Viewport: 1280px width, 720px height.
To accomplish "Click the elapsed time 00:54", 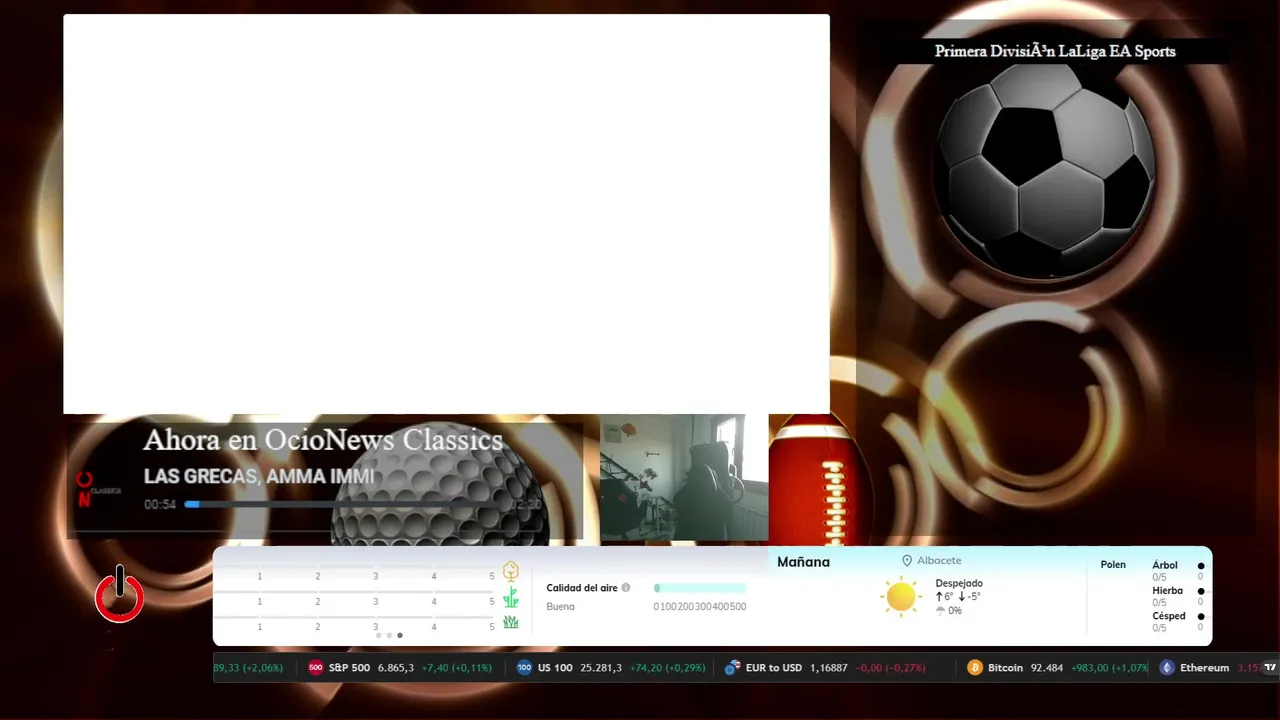I will tap(160, 505).
